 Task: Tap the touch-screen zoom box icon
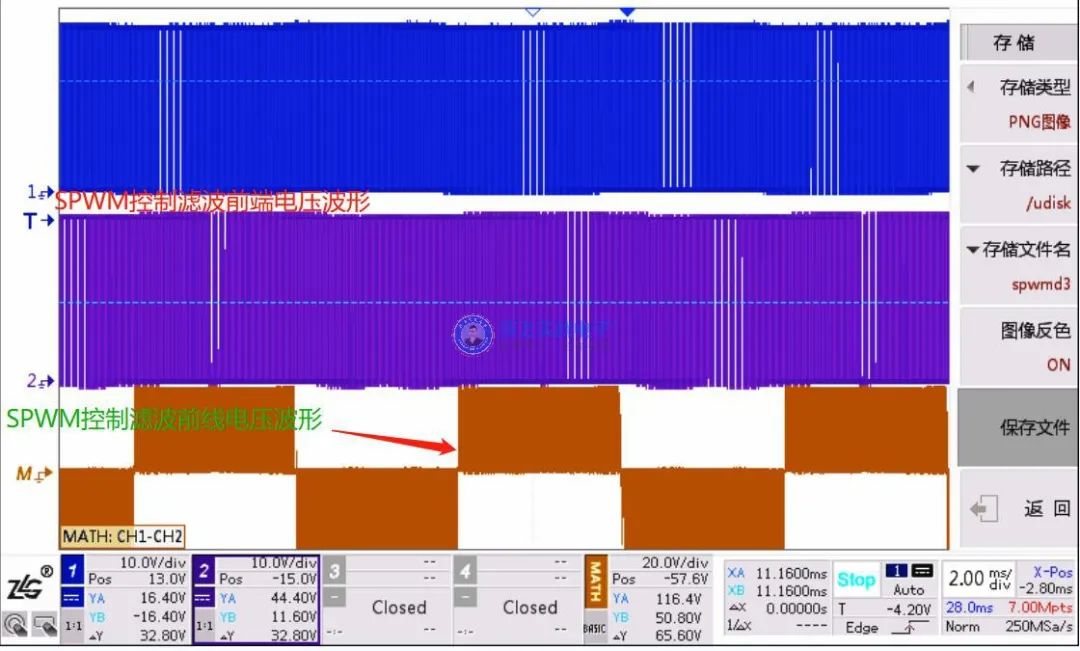(x=44, y=626)
